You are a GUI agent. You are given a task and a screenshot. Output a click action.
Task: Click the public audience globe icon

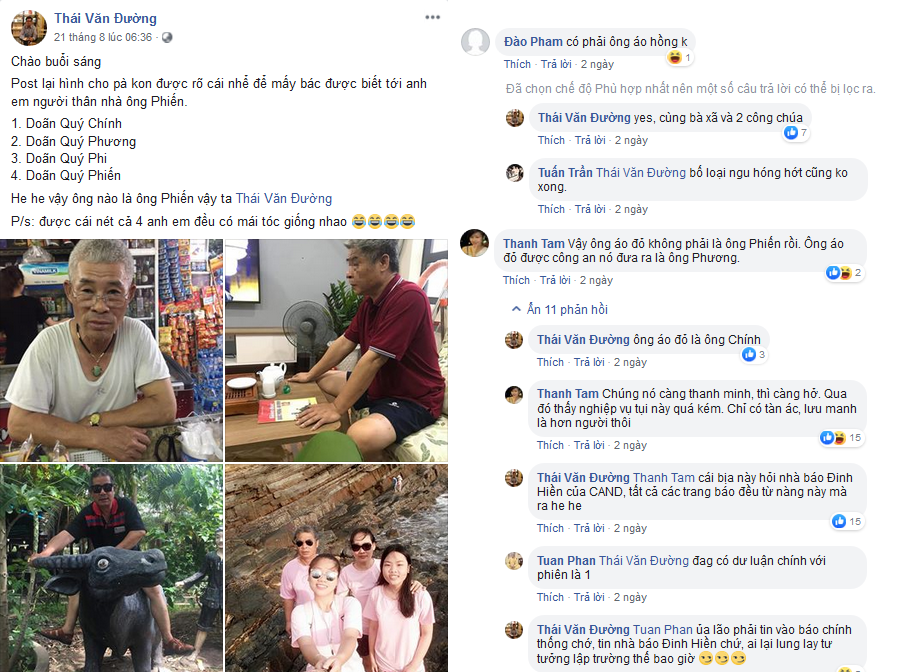[167, 37]
